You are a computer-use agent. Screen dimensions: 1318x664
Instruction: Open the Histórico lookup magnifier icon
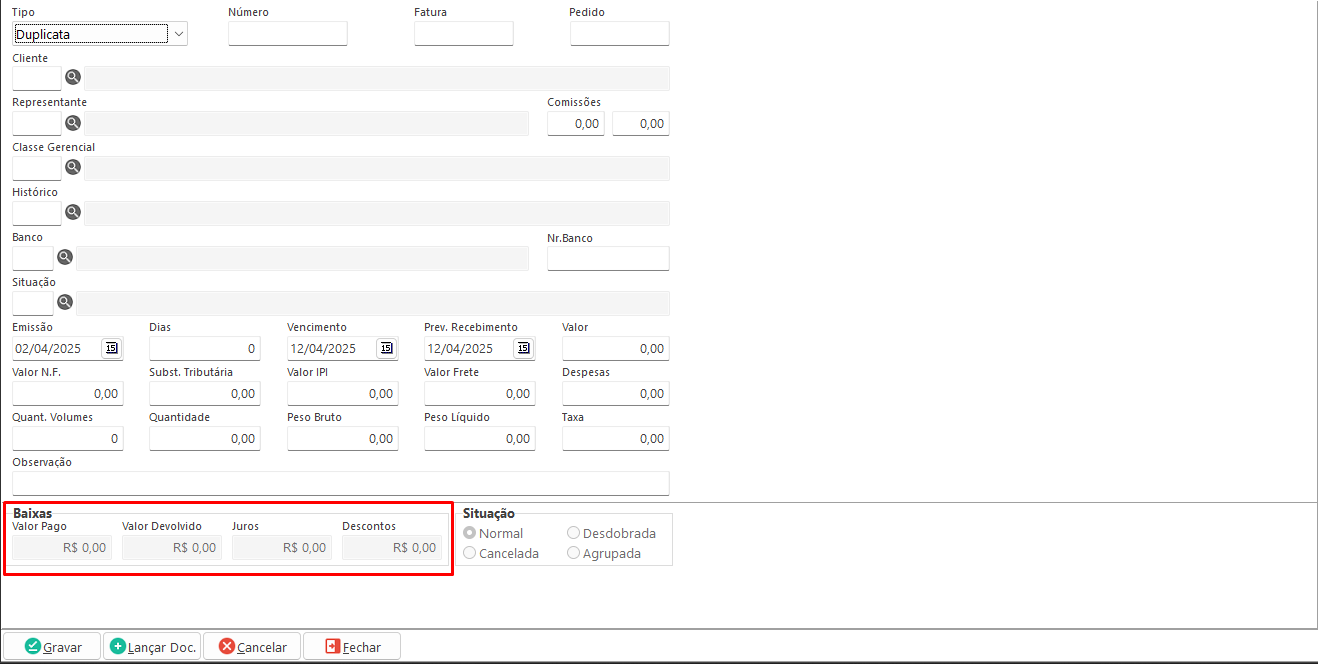coord(73,212)
